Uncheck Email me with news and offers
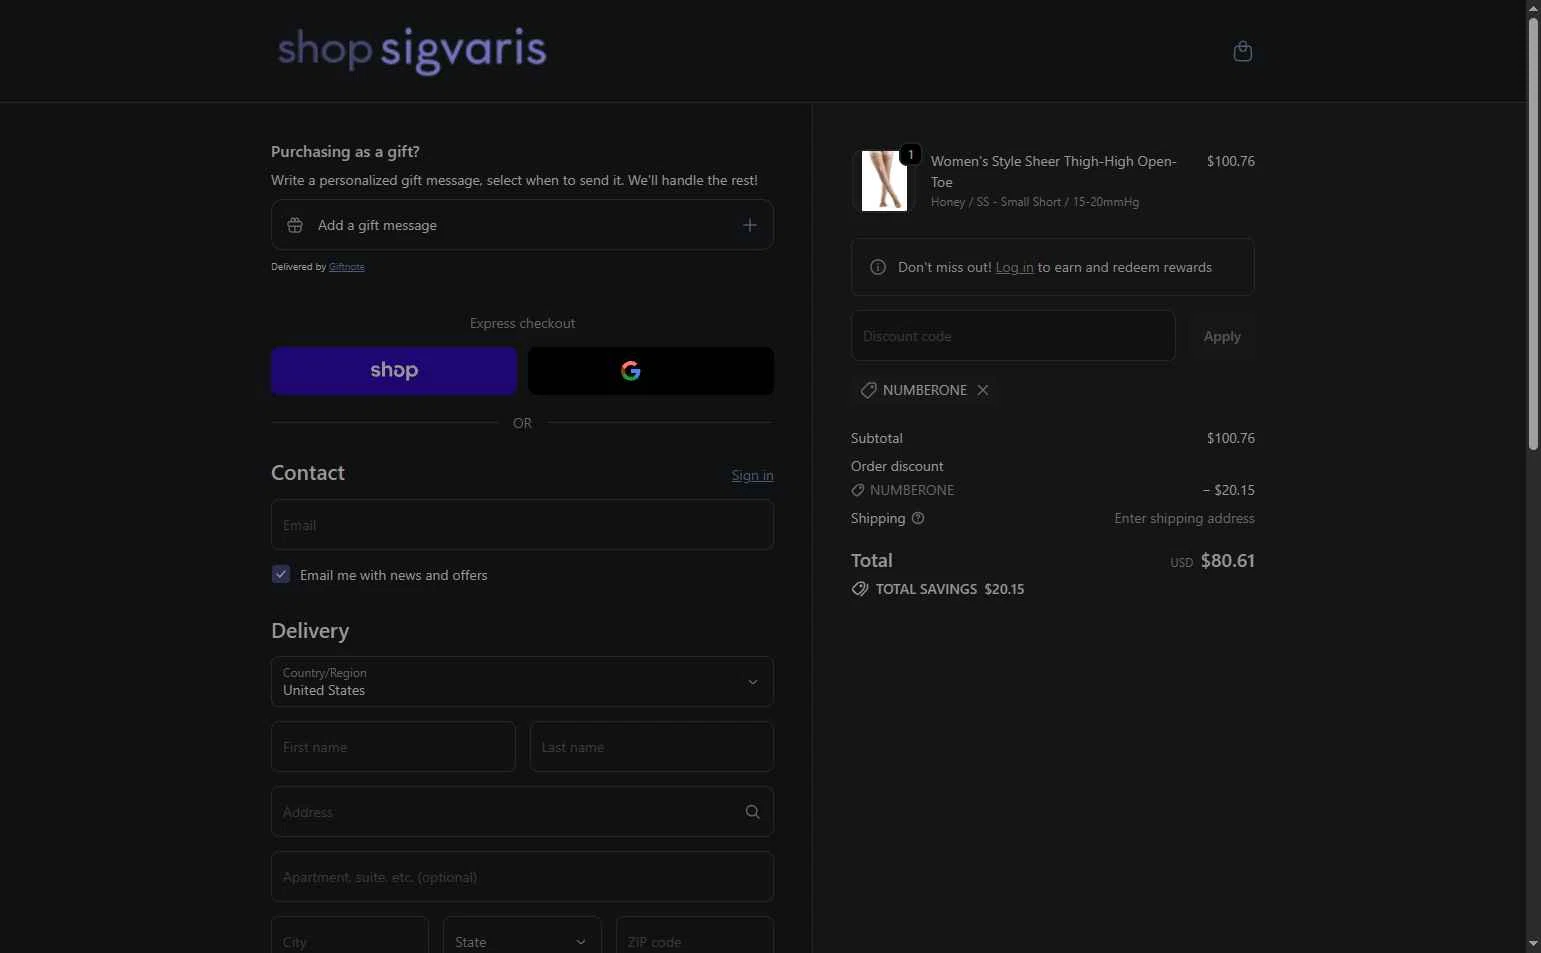This screenshot has width=1541, height=953. (x=281, y=574)
